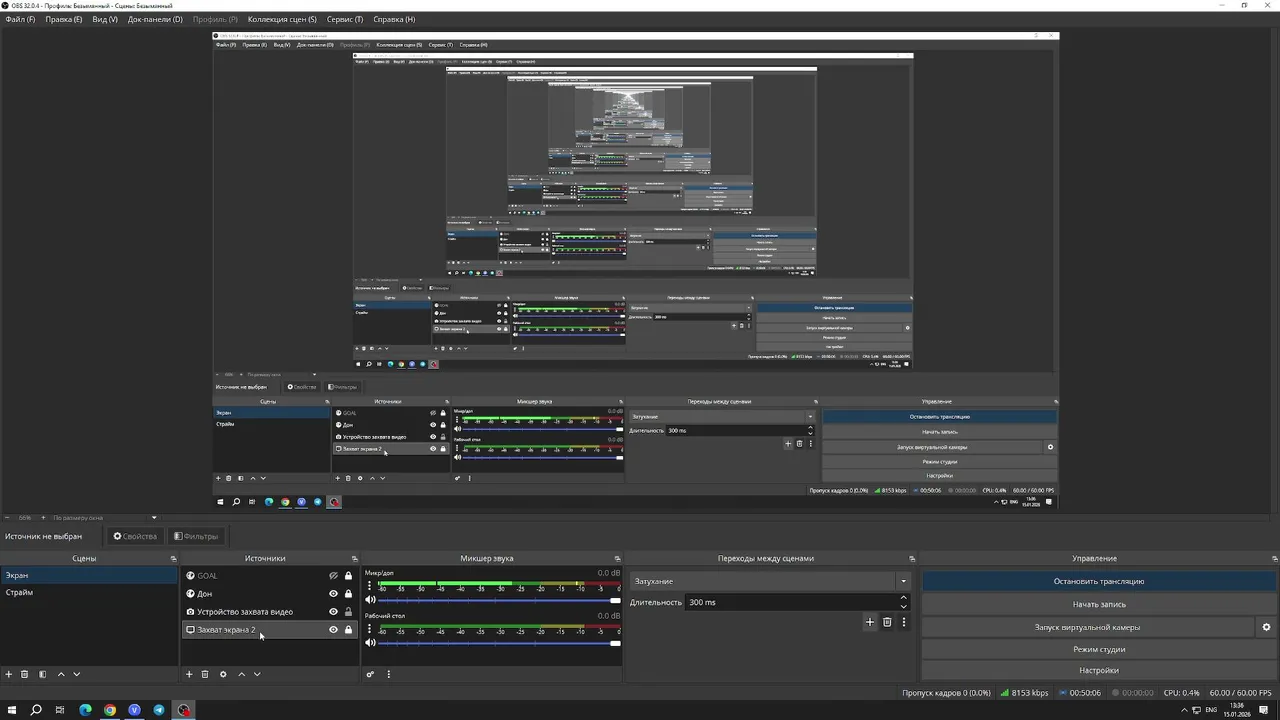This screenshot has width=1280, height=720.
Task: Move source up with arrow in Источники toolbar
Action: (x=241, y=674)
